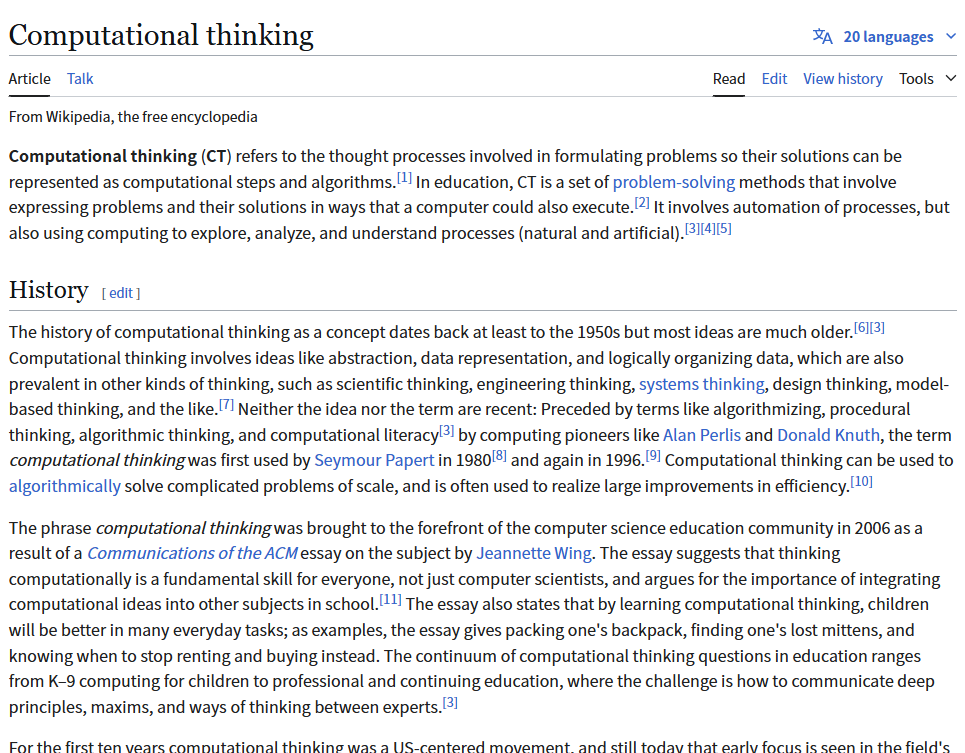Jump to citation [4] in intro
Image resolution: width=965 pixels, height=753 pixels.
click(708, 228)
